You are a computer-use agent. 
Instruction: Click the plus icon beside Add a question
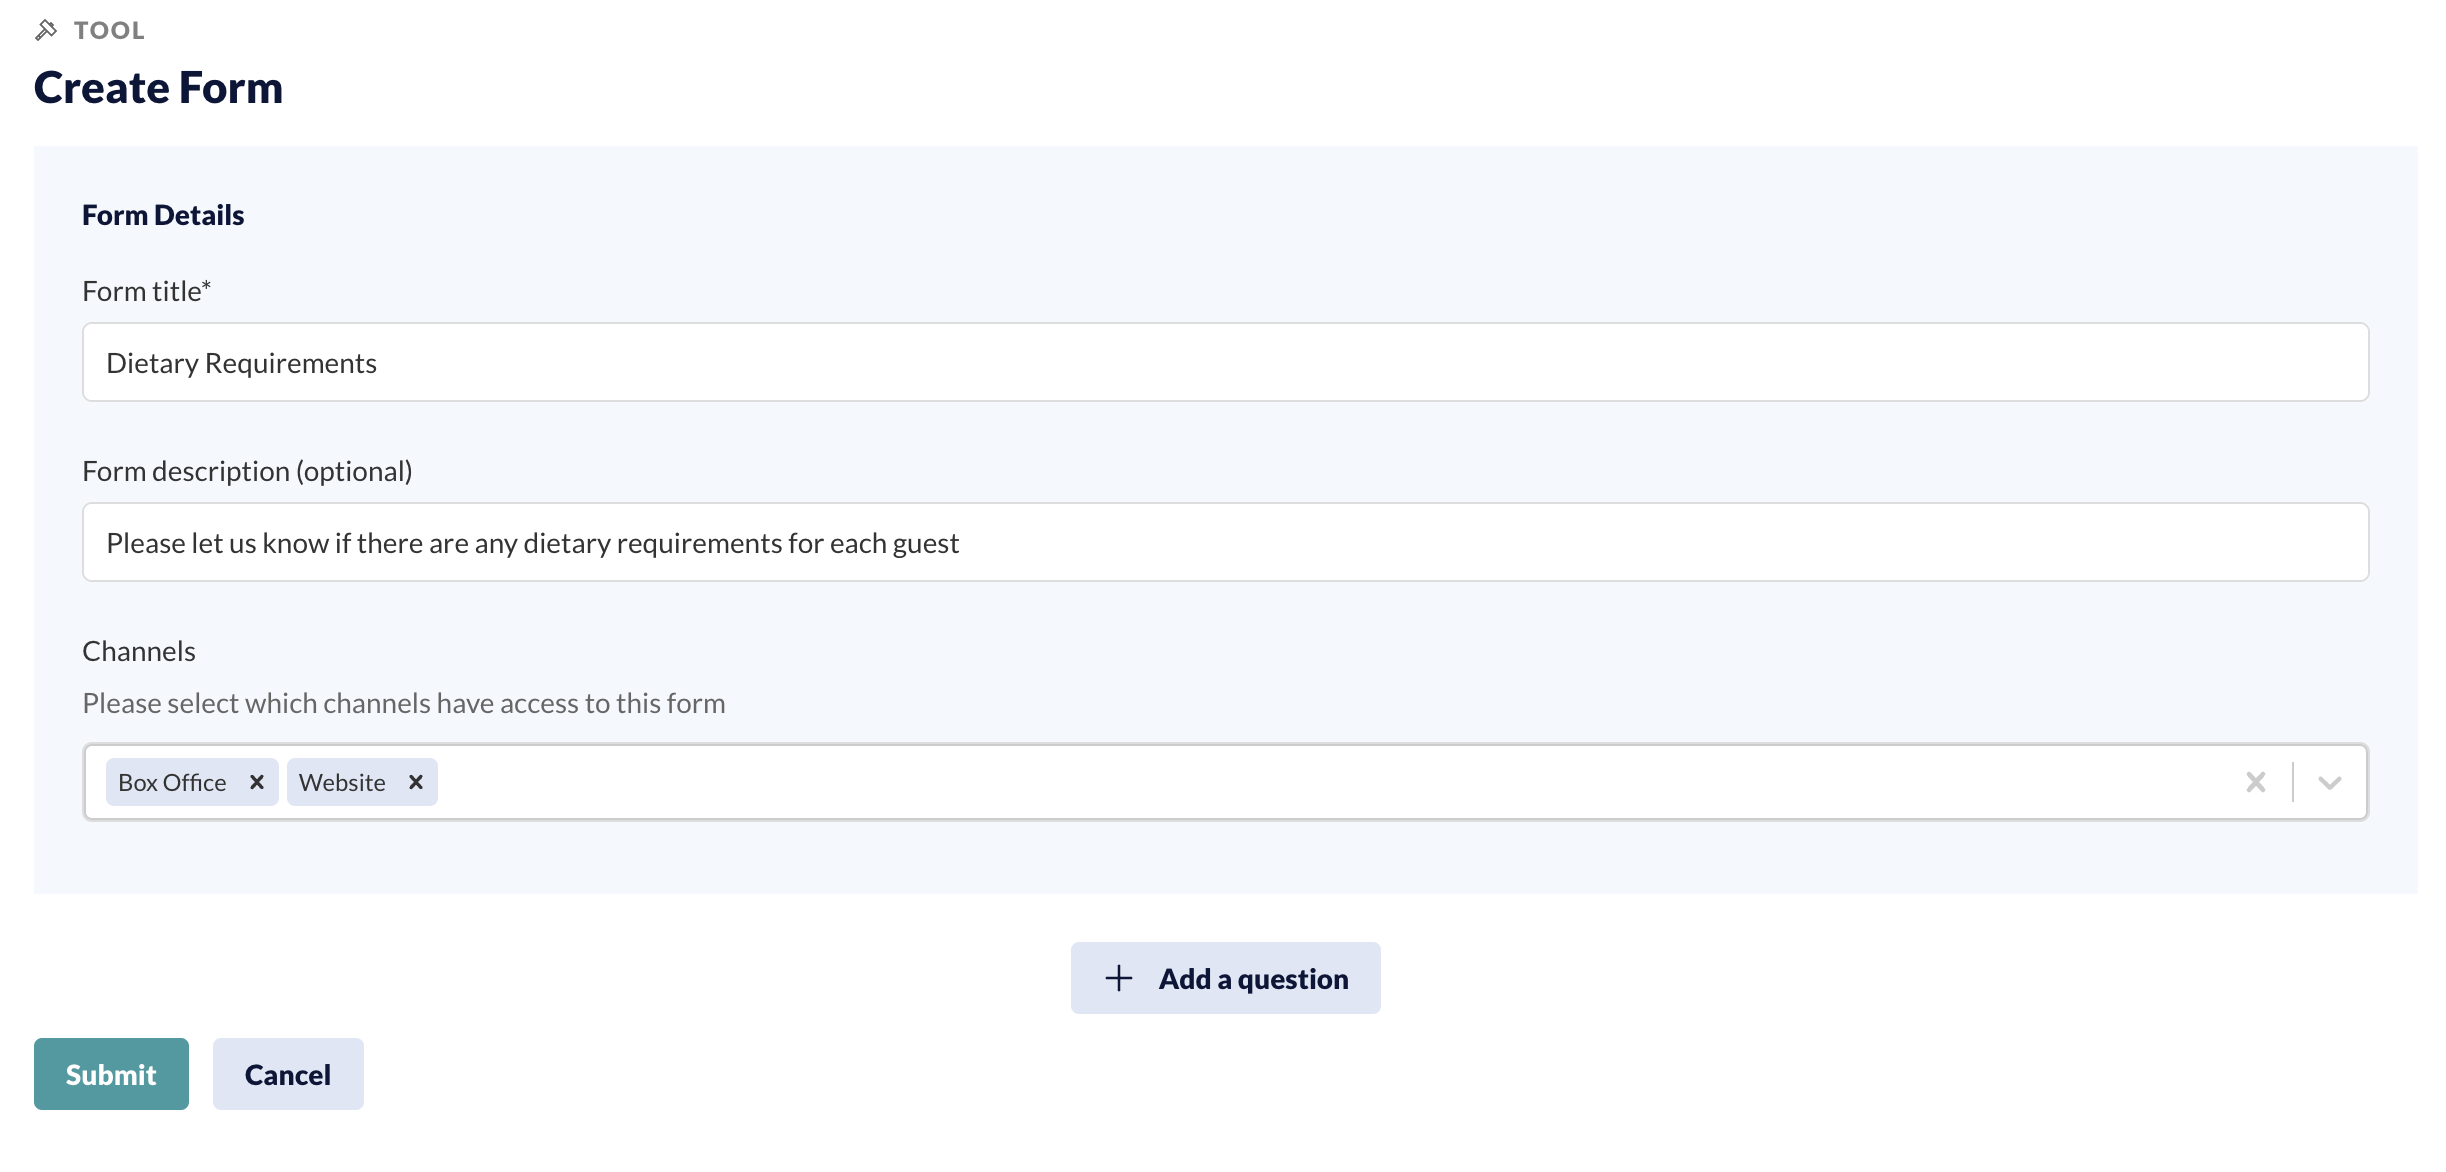pyautogui.click(x=1119, y=978)
